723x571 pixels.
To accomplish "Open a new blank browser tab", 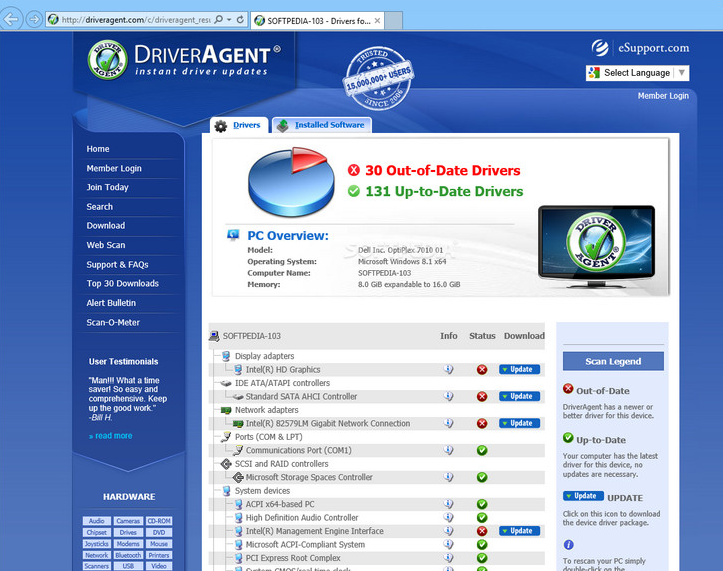I will coord(393,20).
